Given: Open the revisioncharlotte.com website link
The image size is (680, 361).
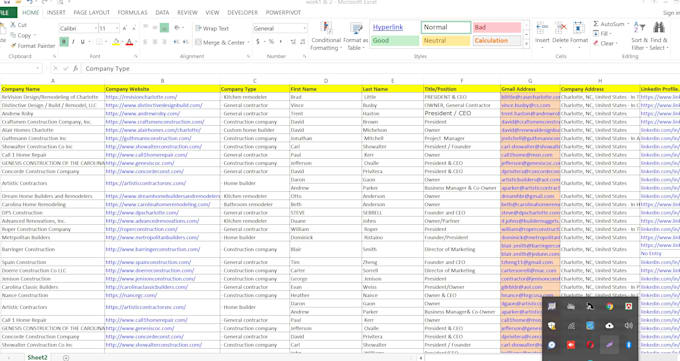Looking at the screenshot, I should coord(141,97).
